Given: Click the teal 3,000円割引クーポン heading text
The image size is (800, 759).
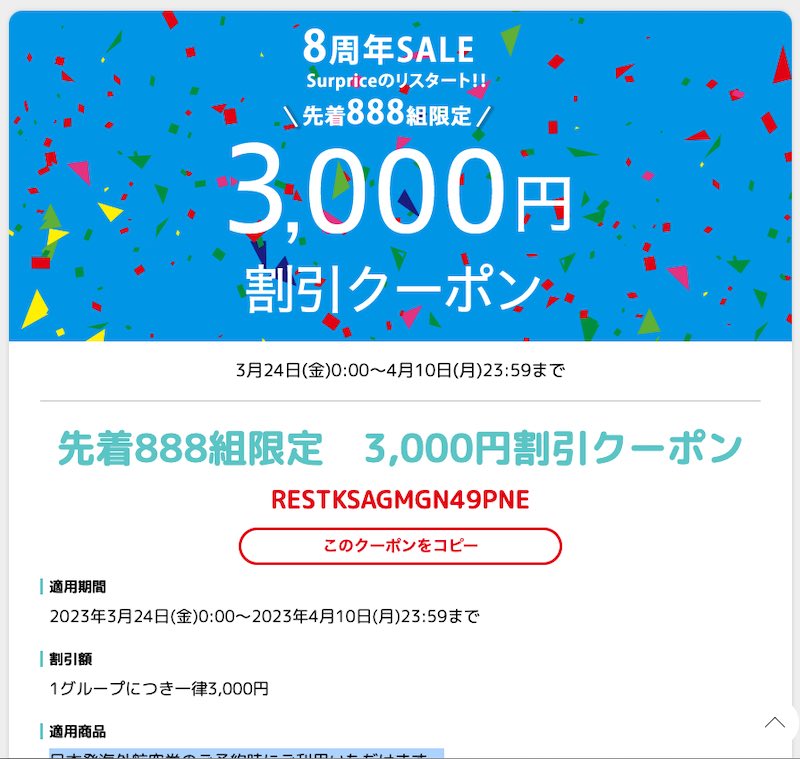Looking at the screenshot, I should (x=553, y=448).
